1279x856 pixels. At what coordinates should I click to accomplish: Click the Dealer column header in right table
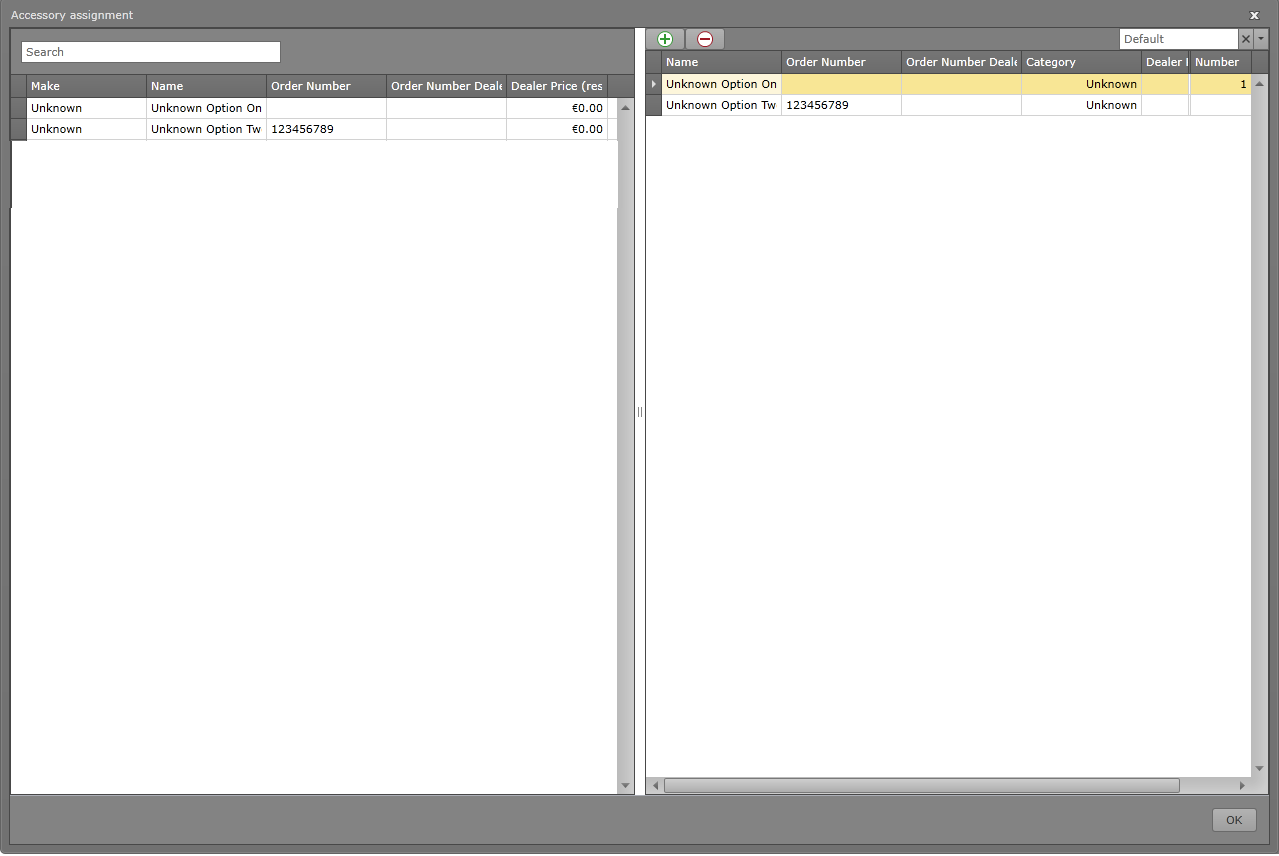point(1165,62)
